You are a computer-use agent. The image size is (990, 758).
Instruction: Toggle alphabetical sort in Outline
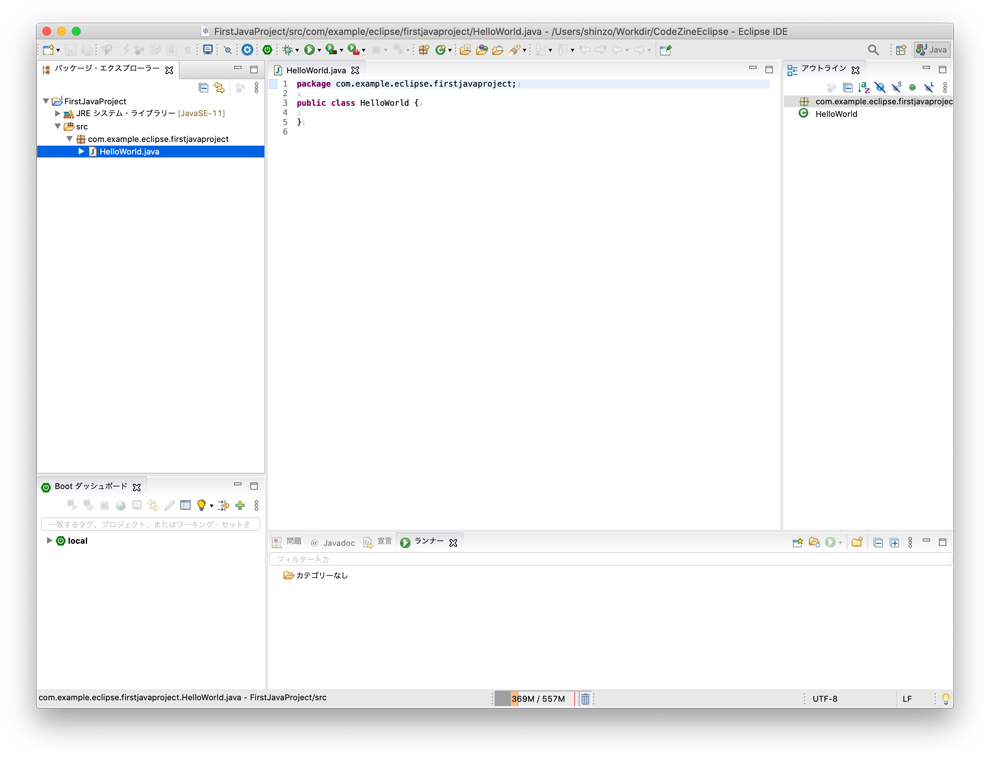864,88
